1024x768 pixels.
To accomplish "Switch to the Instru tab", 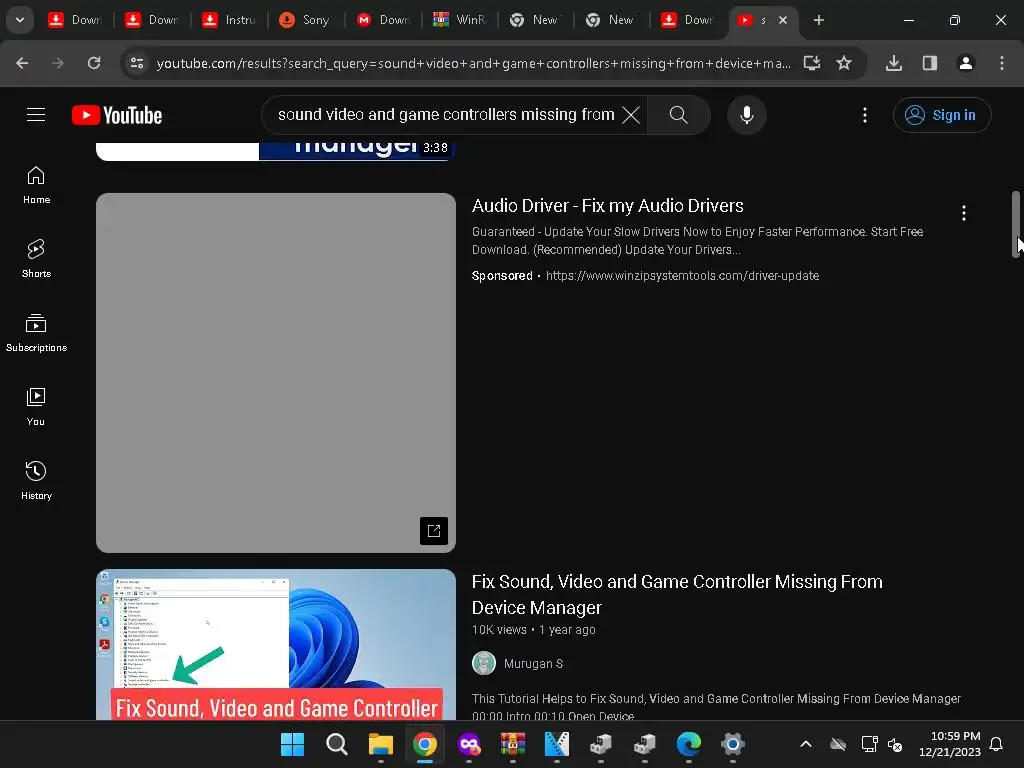I will pyautogui.click(x=229, y=20).
